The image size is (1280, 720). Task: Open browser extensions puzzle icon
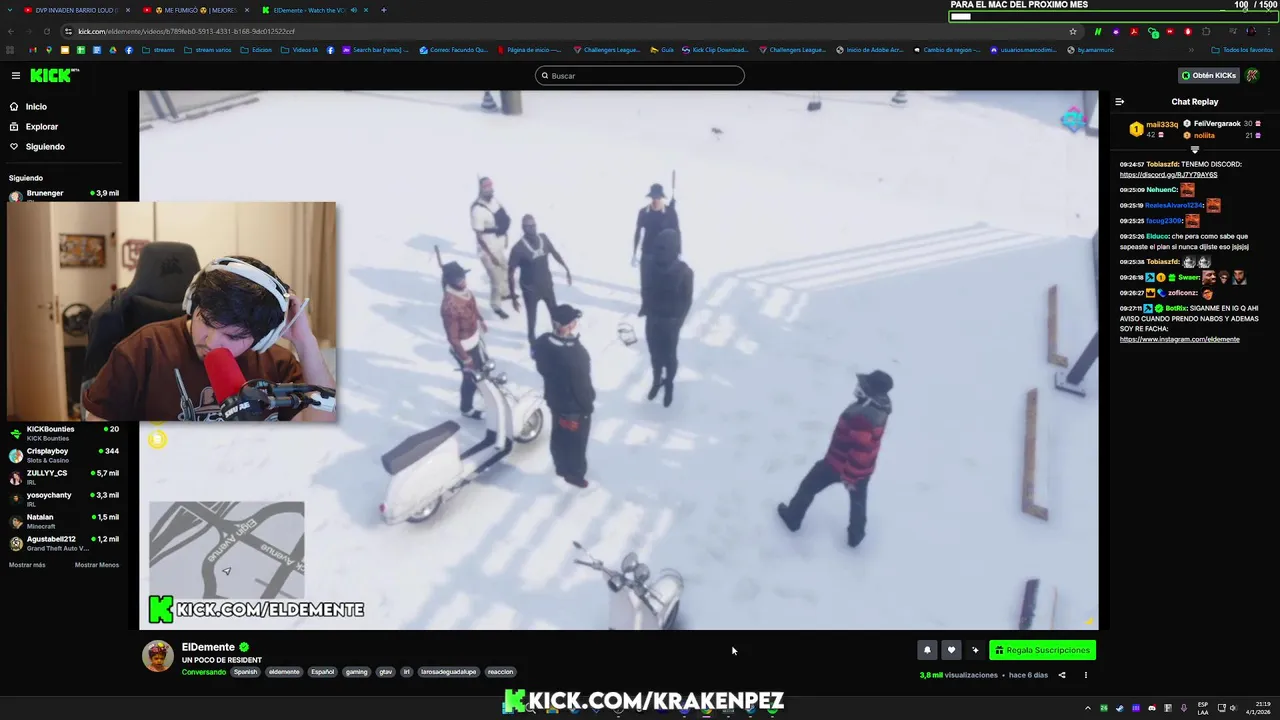tap(1206, 31)
